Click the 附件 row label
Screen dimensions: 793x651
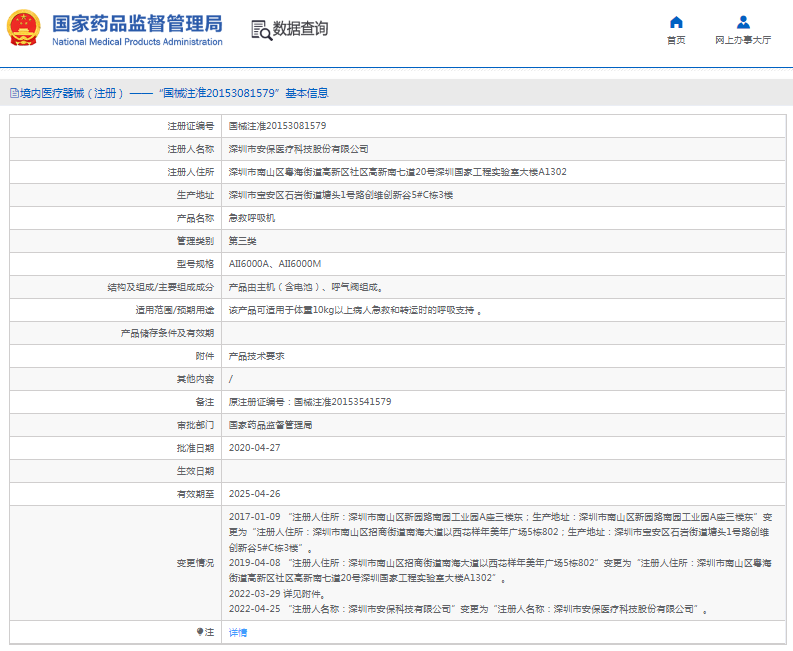pyautogui.click(x=205, y=356)
